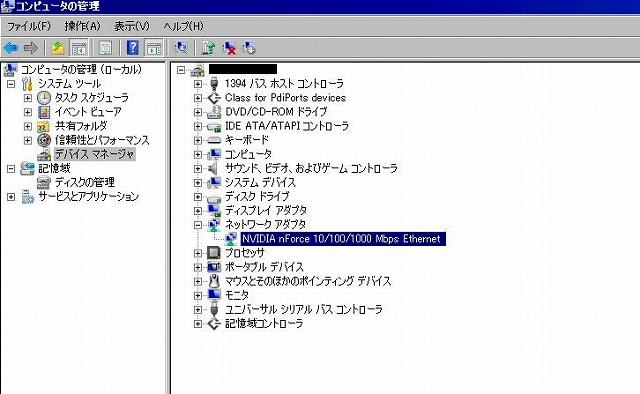The height and width of the screenshot is (394, 640).
Task: Click the sound speaker icon
Action: 213,168
